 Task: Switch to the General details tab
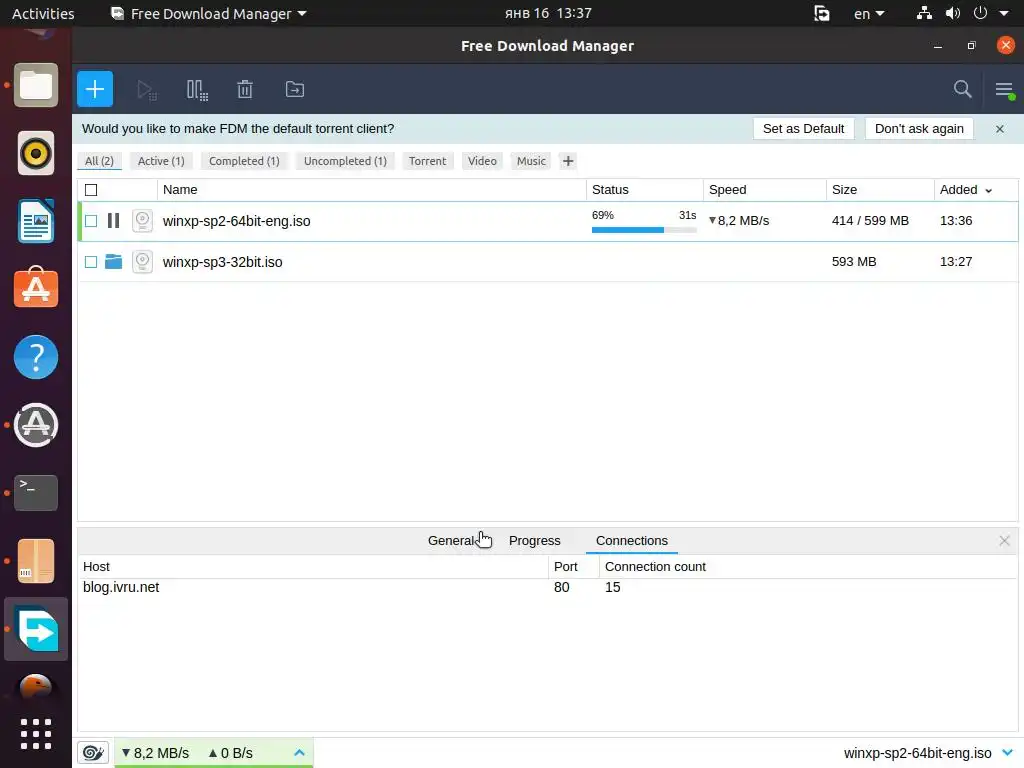click(451, 541)
